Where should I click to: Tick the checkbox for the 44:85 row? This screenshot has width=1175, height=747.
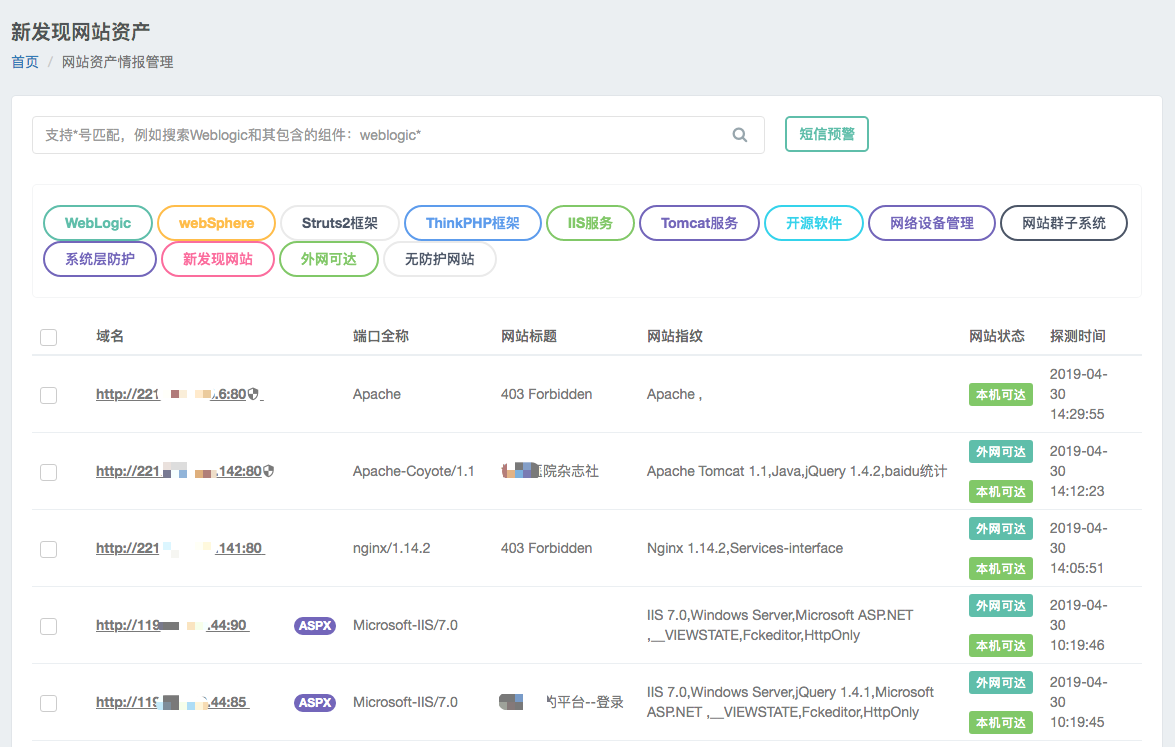(x=48, y=703)
